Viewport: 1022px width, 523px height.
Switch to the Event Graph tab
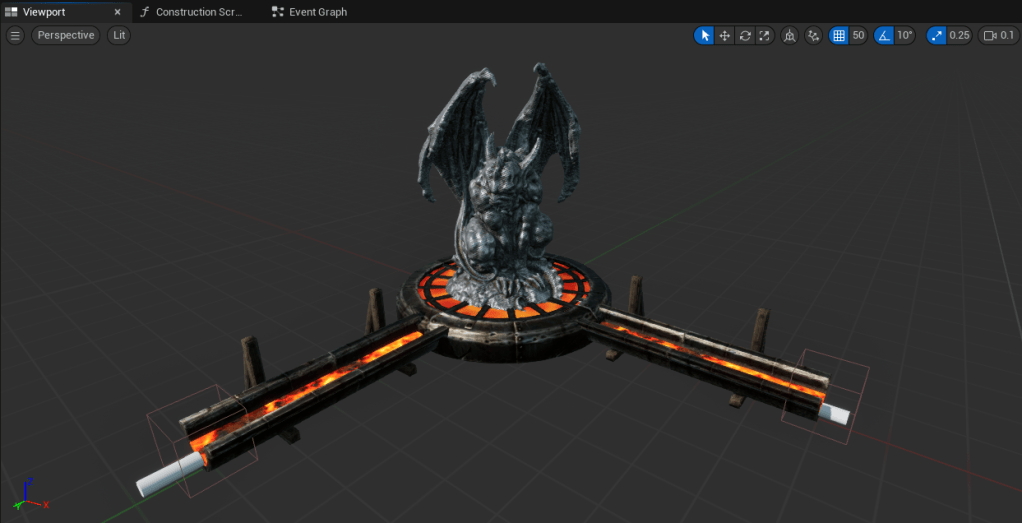point(317,12)
